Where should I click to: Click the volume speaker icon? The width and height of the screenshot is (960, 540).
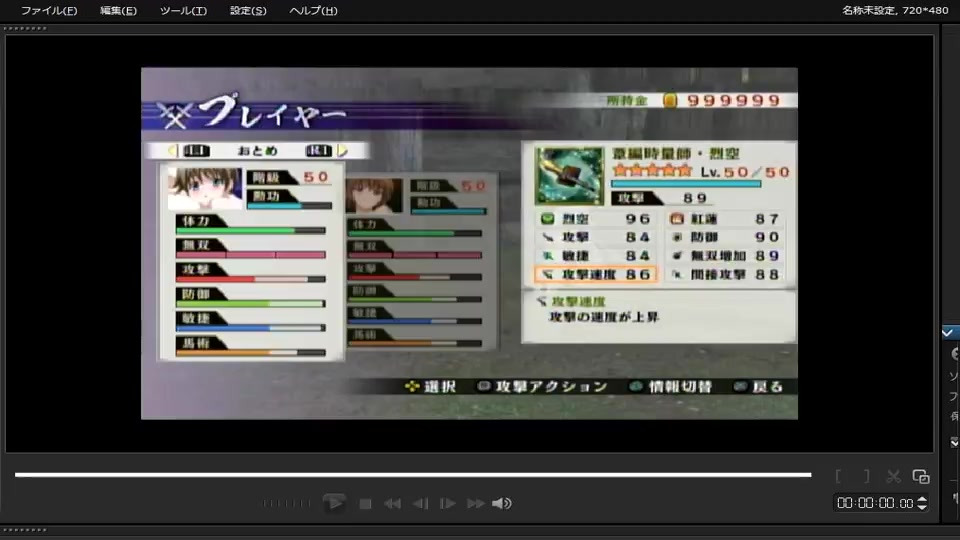[501, 503]
